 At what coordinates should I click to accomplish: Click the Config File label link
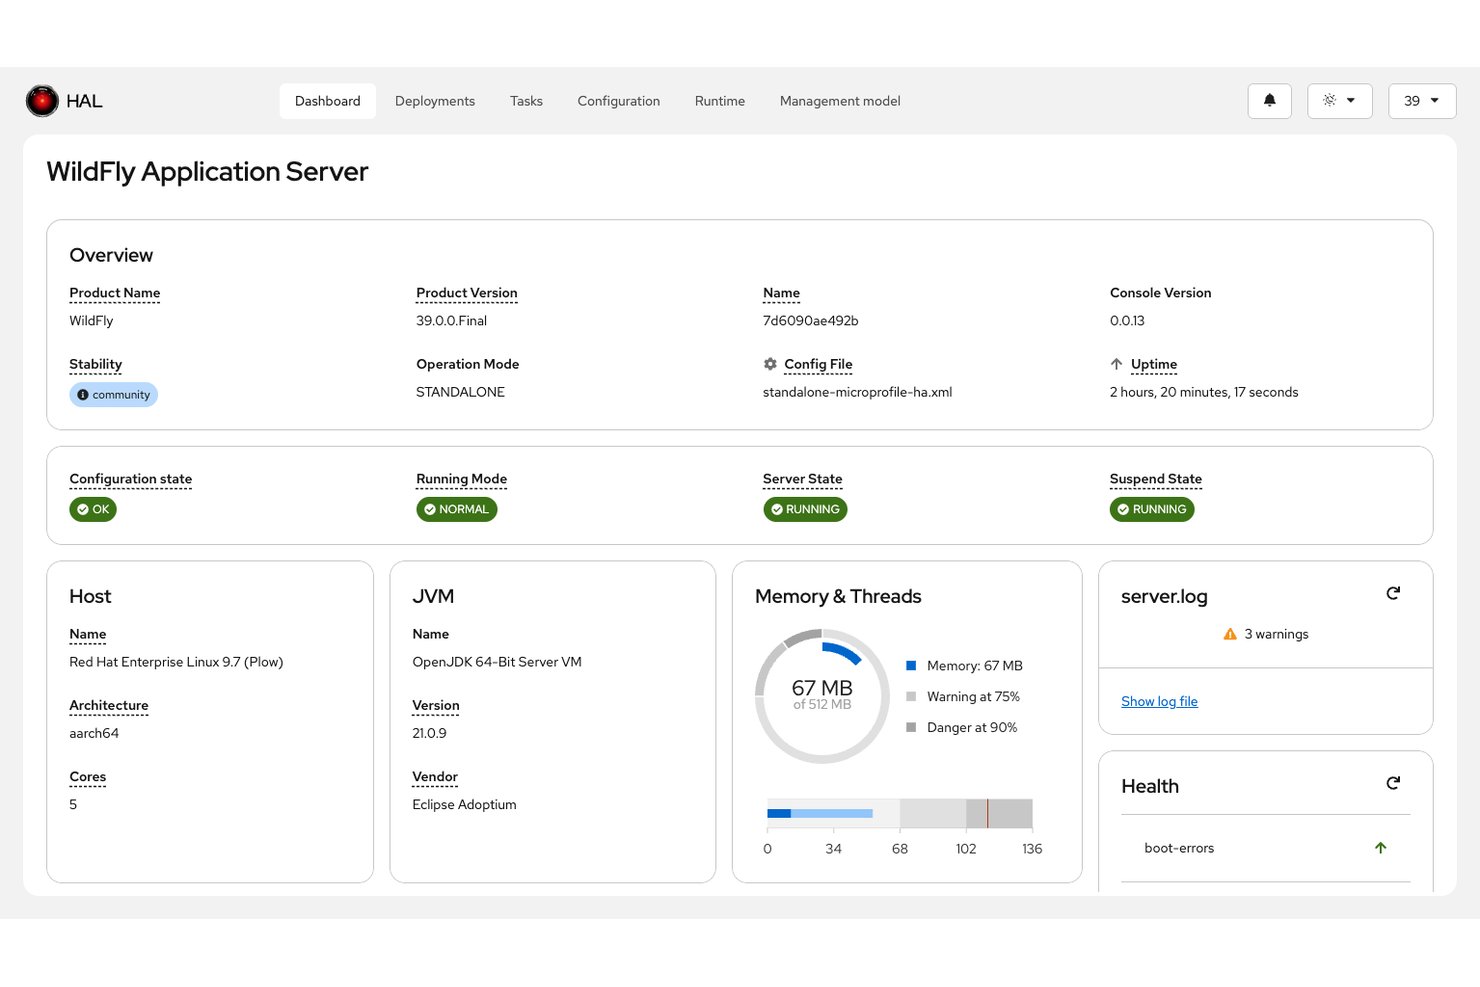[818, 364]
